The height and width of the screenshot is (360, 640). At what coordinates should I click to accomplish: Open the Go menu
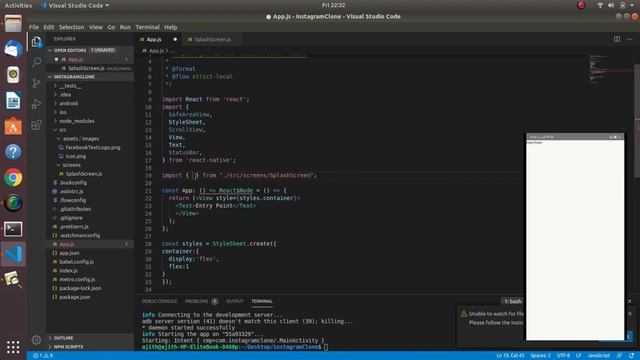111,27
